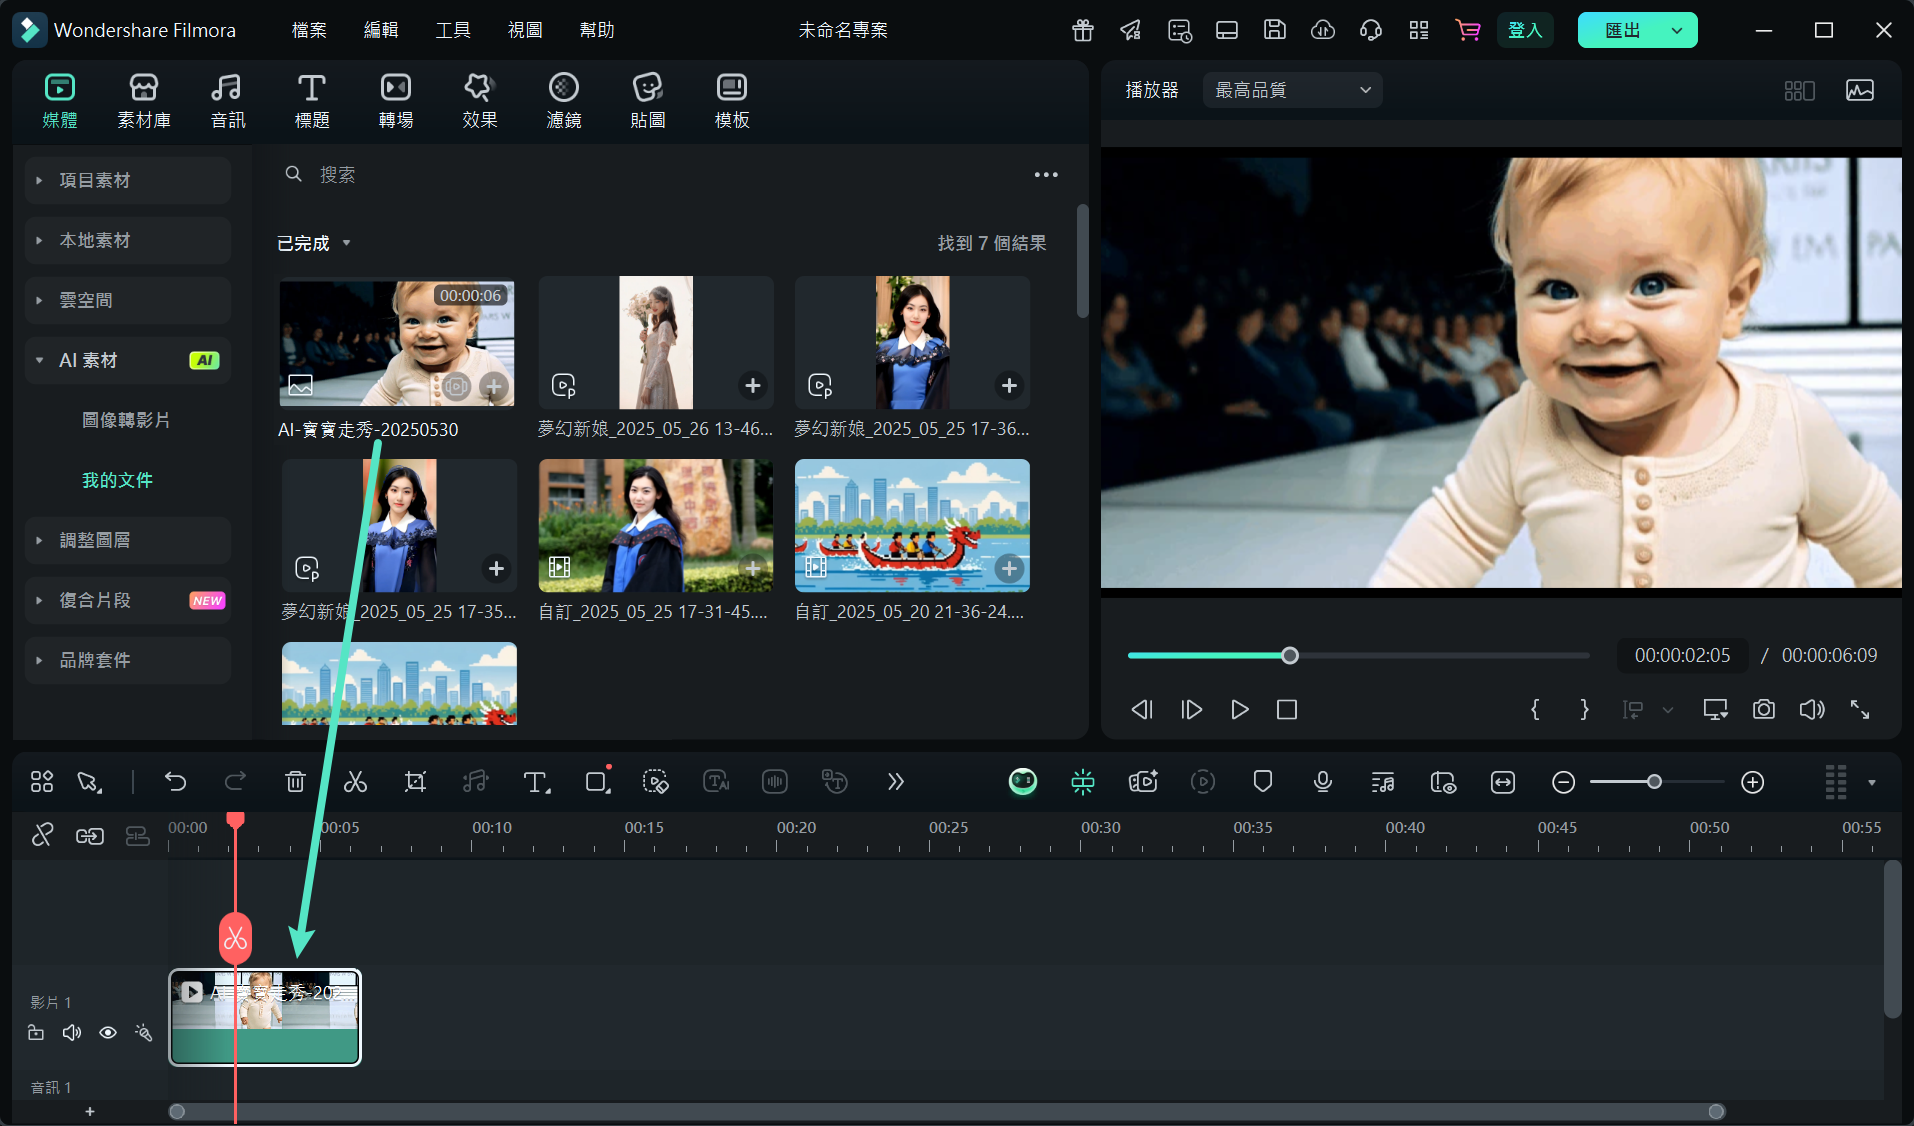Select the Delete trash icon in timeline toolbar
The image size is (1914, 1126).
tap(295, 782)
